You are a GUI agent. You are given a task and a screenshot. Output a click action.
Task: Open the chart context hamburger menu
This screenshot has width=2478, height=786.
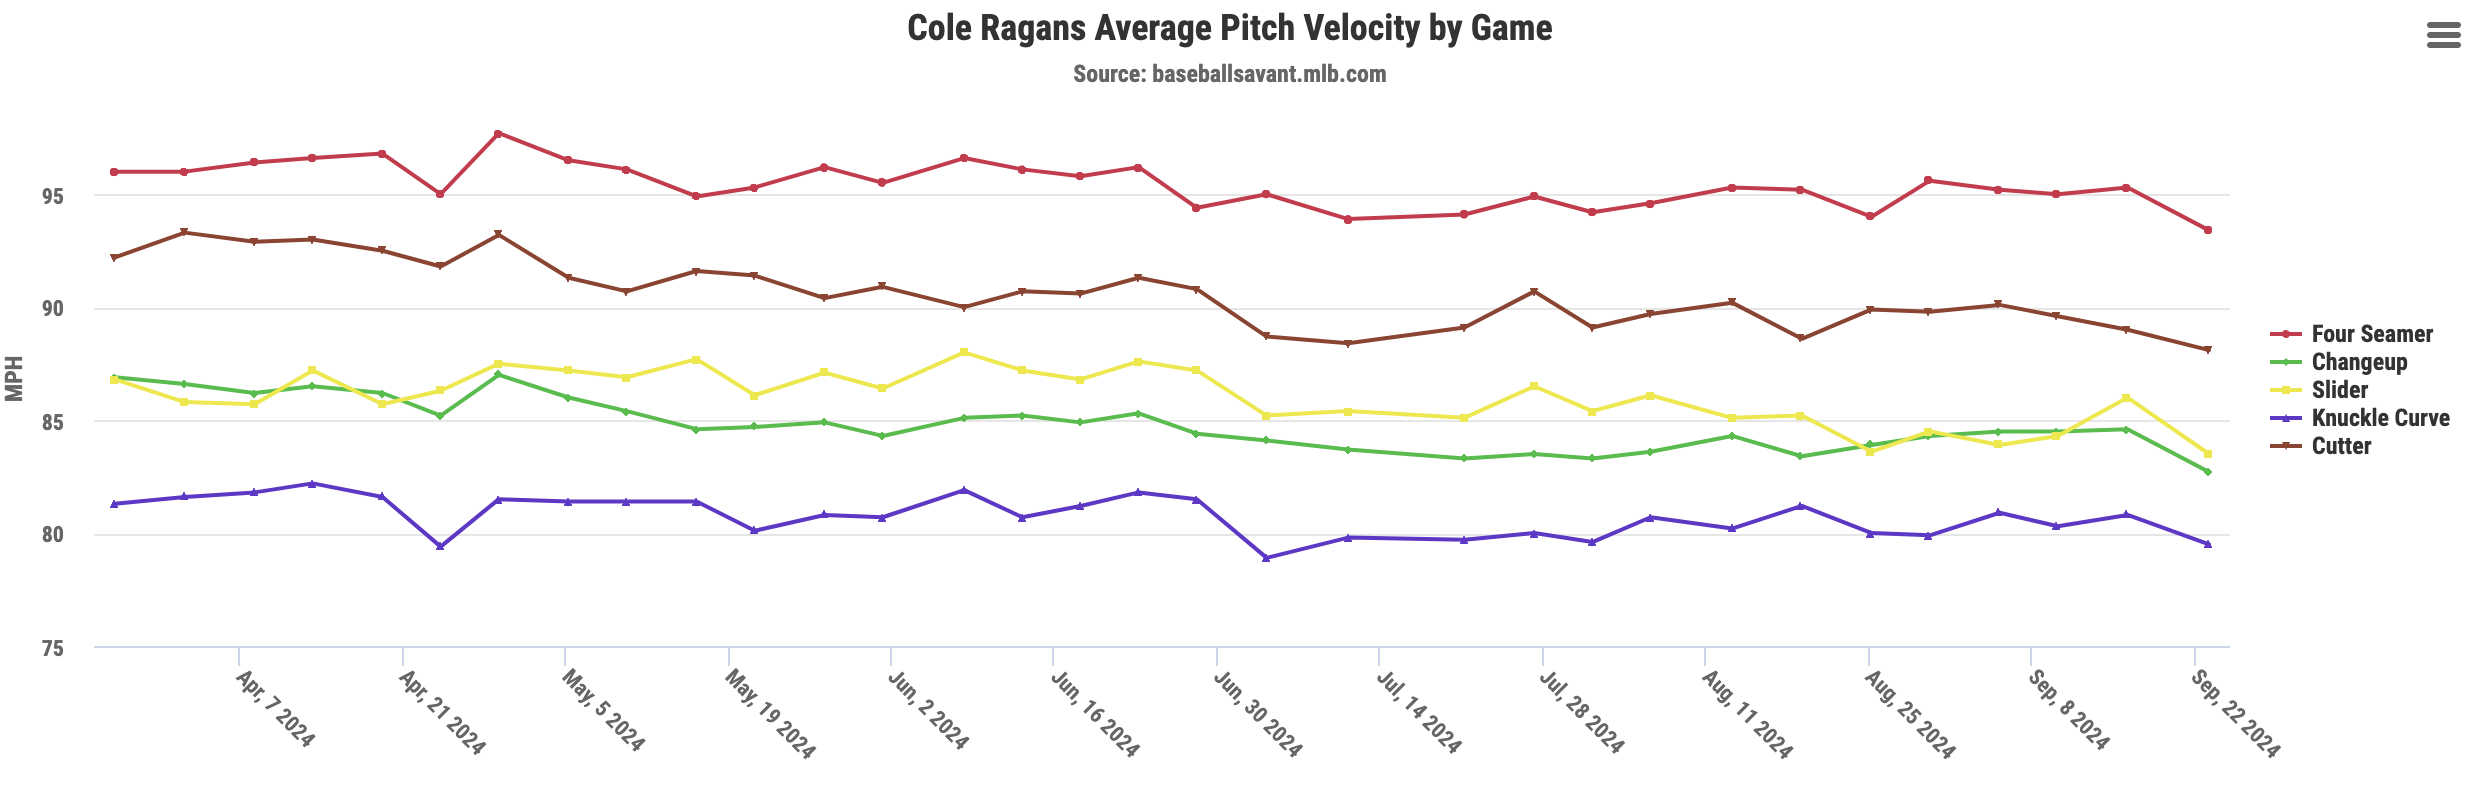[x=2443, y=37]
